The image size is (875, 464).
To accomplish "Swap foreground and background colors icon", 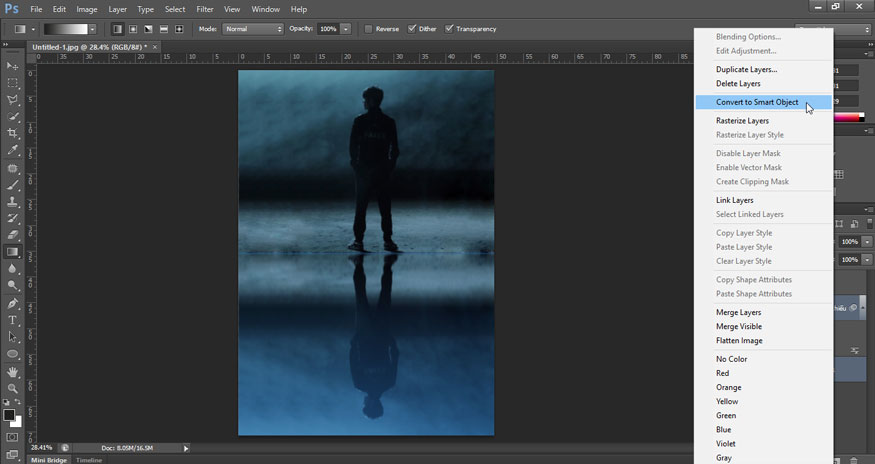I will (18, 402).
